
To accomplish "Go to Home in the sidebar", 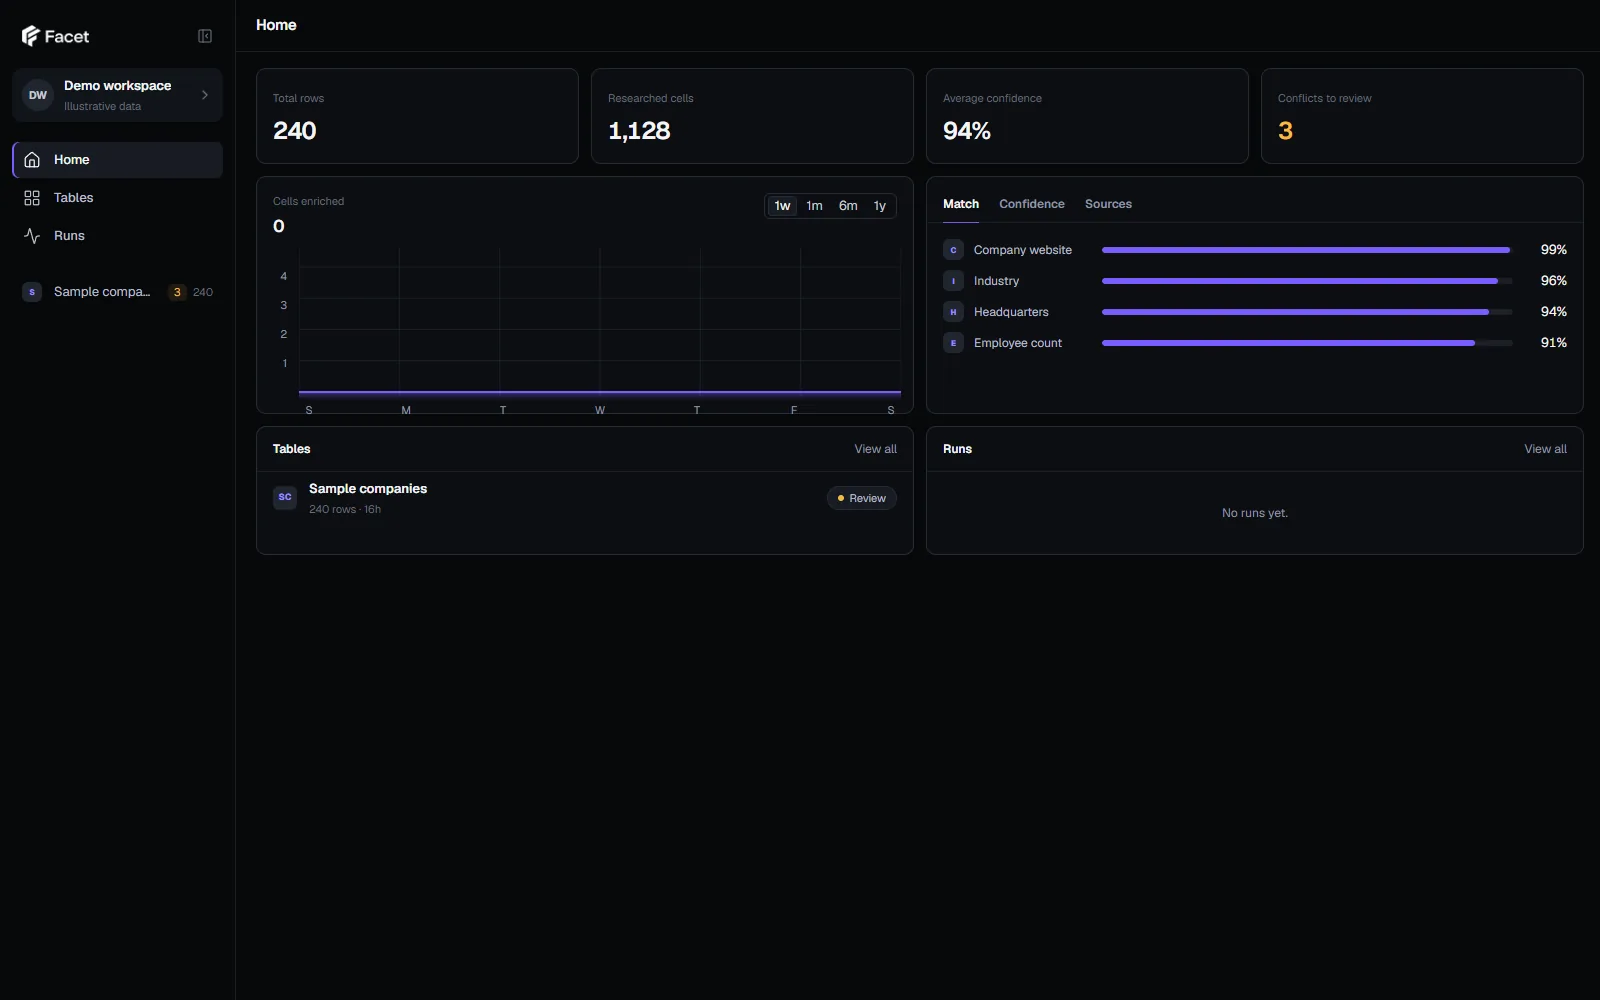I will pyautogui.click(x=117, y=160).
